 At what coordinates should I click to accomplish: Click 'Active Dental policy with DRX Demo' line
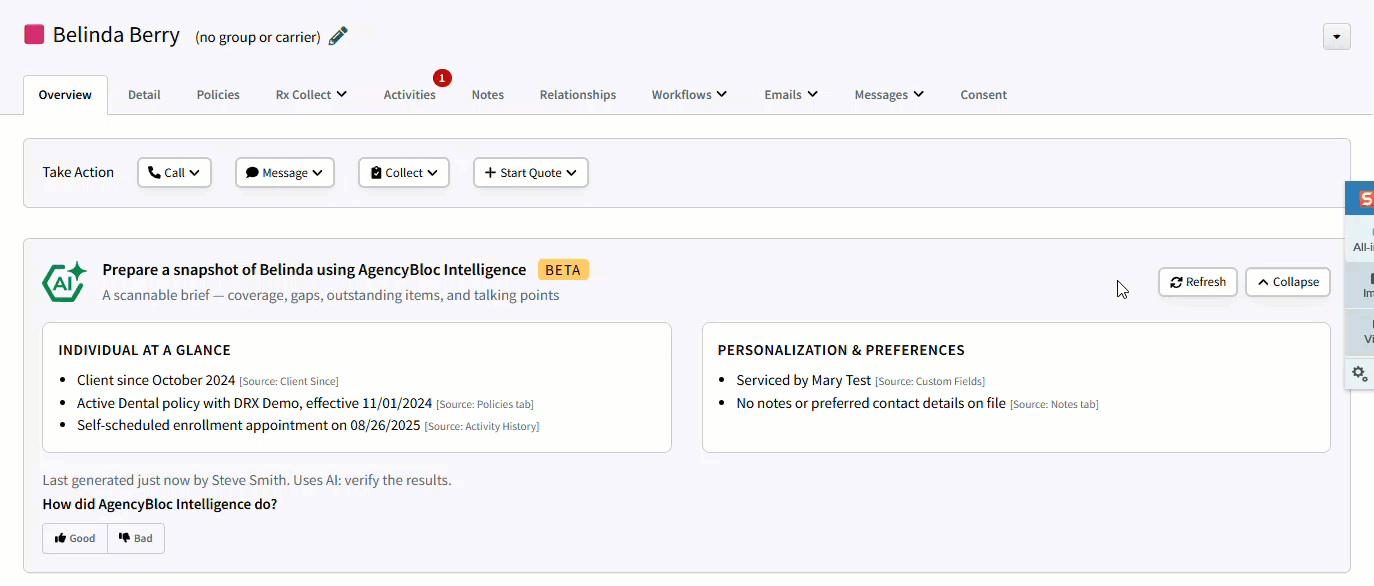click(254, 403)
